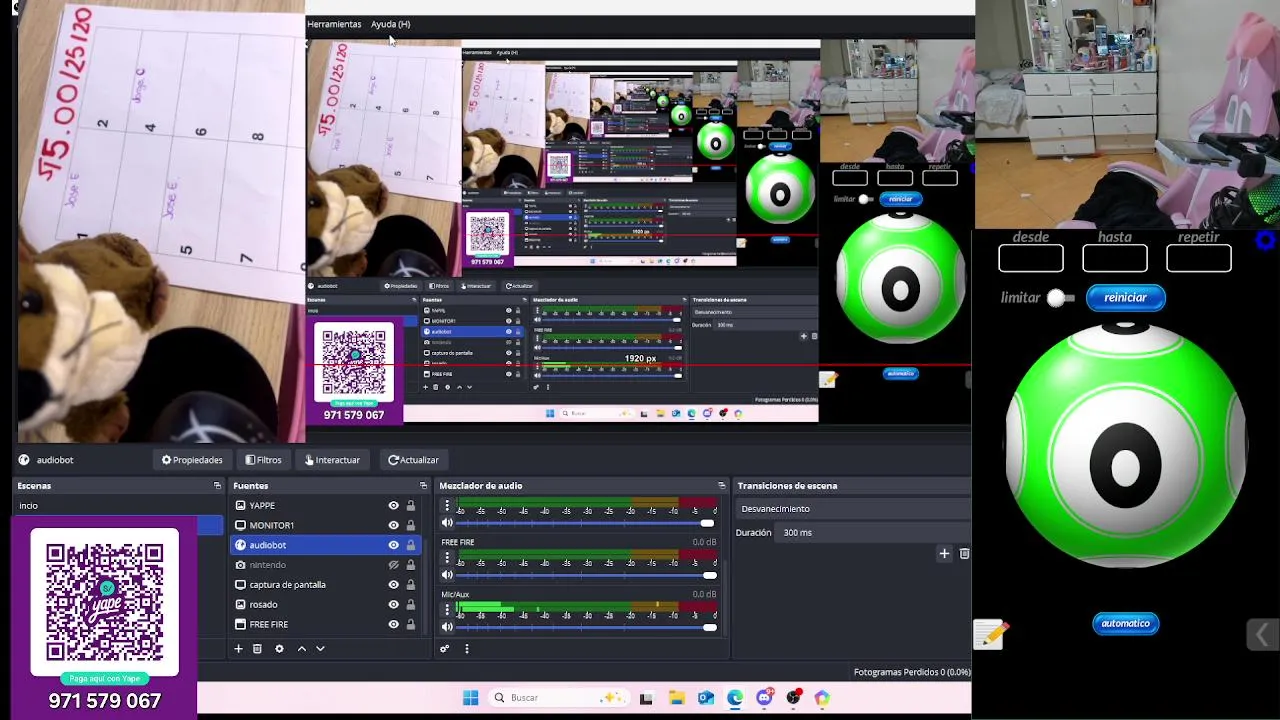Add a new source in Fuentes
This screenshot has width=1280, height=720.
click(x=238, y=649)
